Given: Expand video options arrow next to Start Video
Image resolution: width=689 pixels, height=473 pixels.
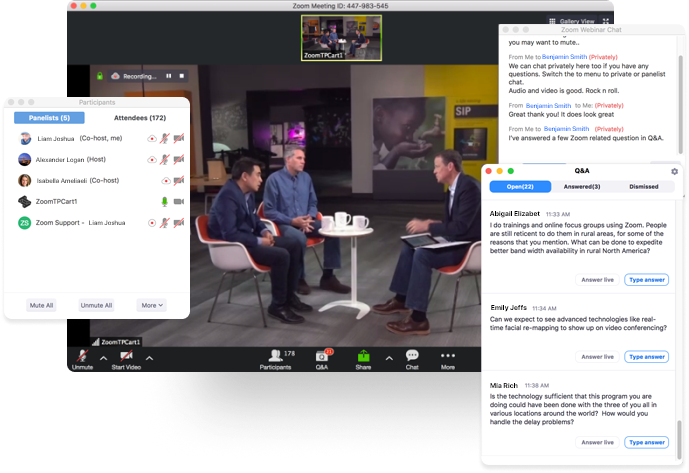Looking at the screenshot, I should 149,358.
